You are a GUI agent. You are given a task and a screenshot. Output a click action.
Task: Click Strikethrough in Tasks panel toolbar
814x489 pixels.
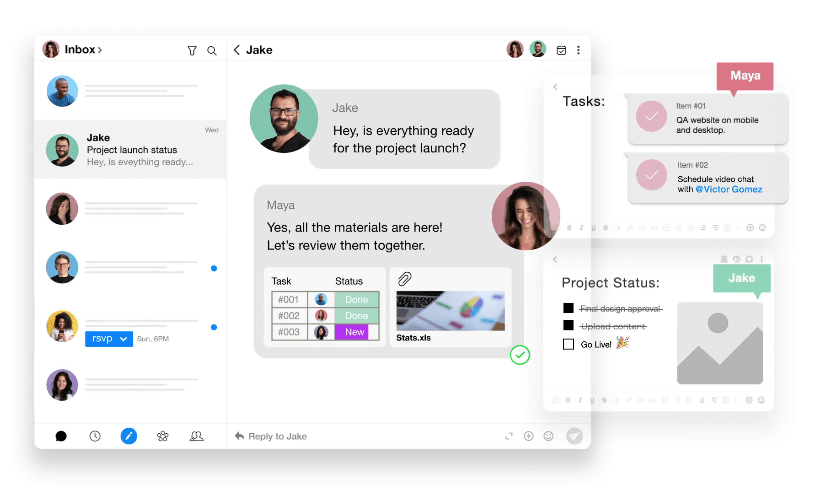[x=605, y=228]
